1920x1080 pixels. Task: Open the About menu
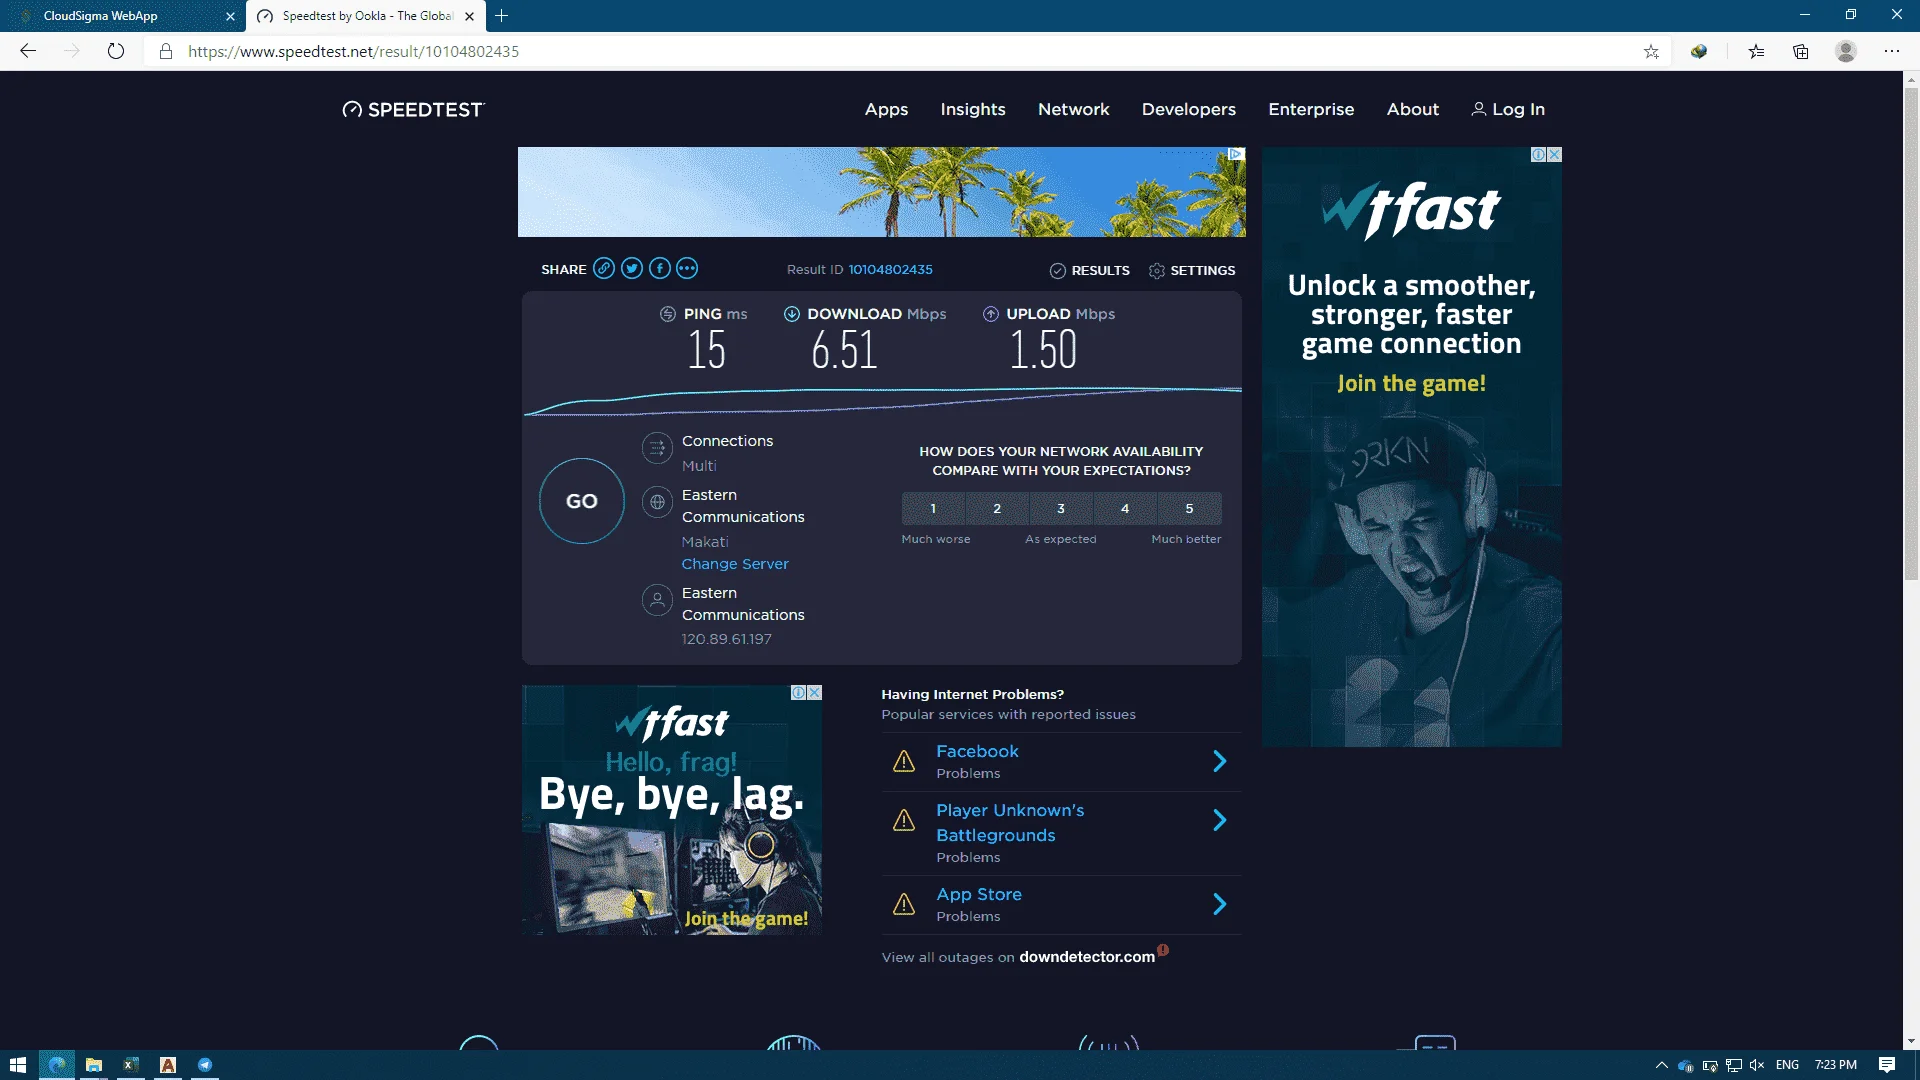tap(1413, 110)
